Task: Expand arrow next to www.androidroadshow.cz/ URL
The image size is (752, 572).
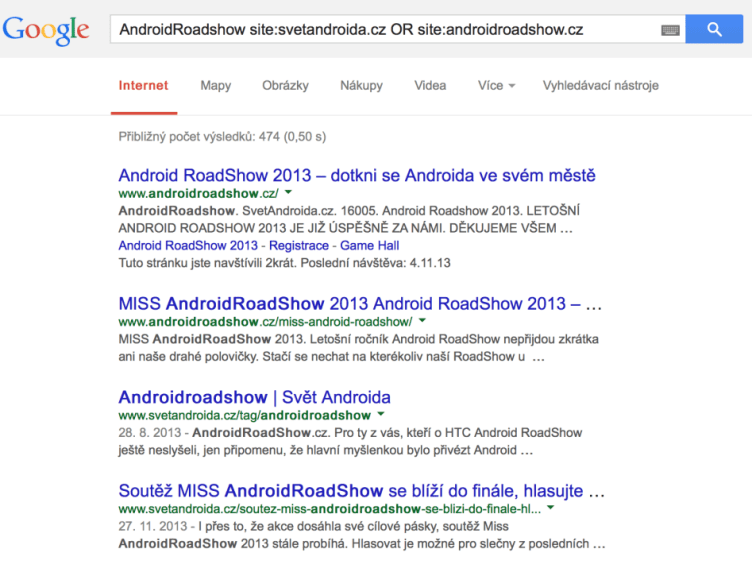Action: [288, 192]
